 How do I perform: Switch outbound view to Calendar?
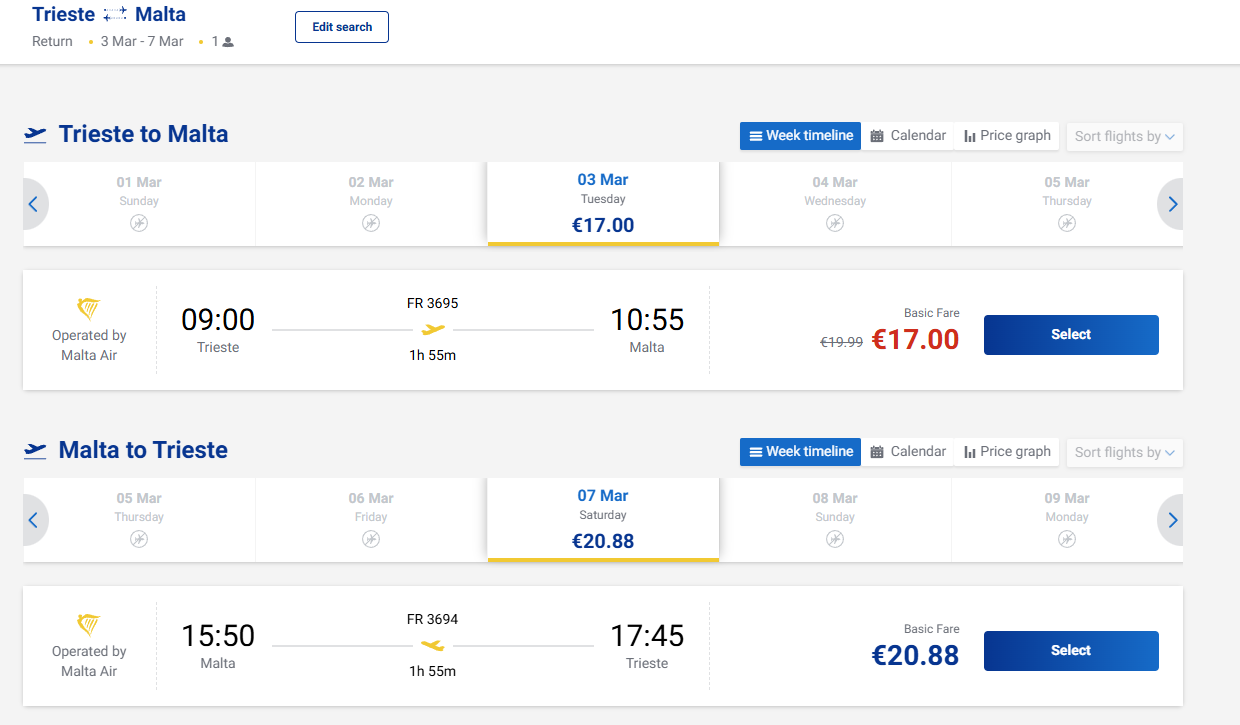click(x=907, y=136)
